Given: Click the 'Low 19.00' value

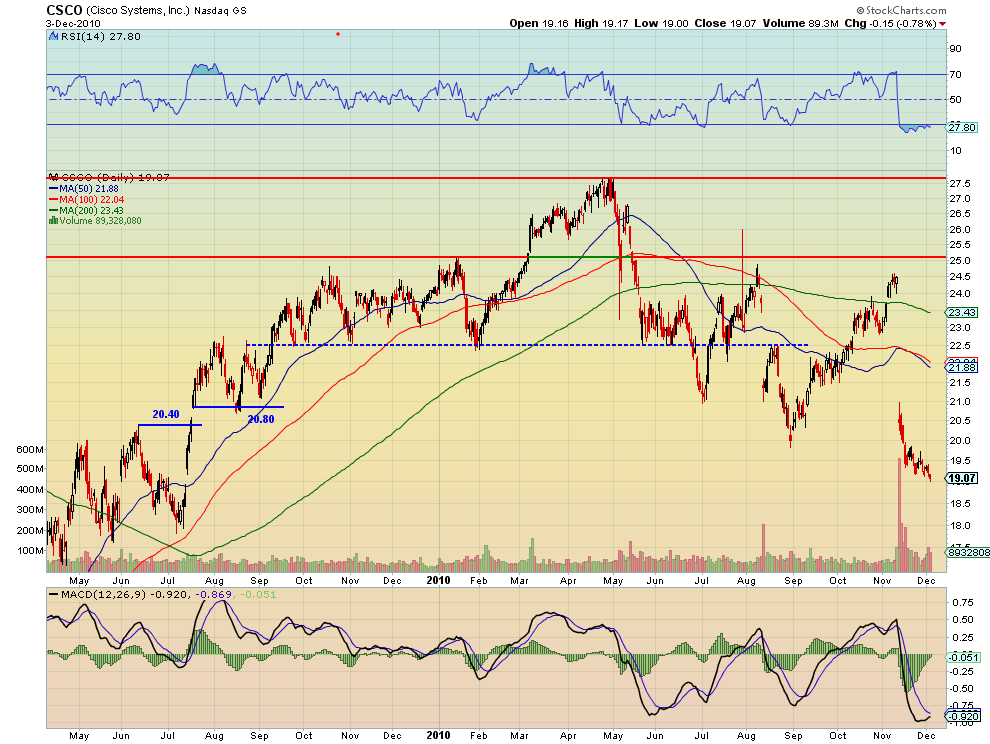Looking at the screenshot, I should pyautogui.click(x=661, y=23).
